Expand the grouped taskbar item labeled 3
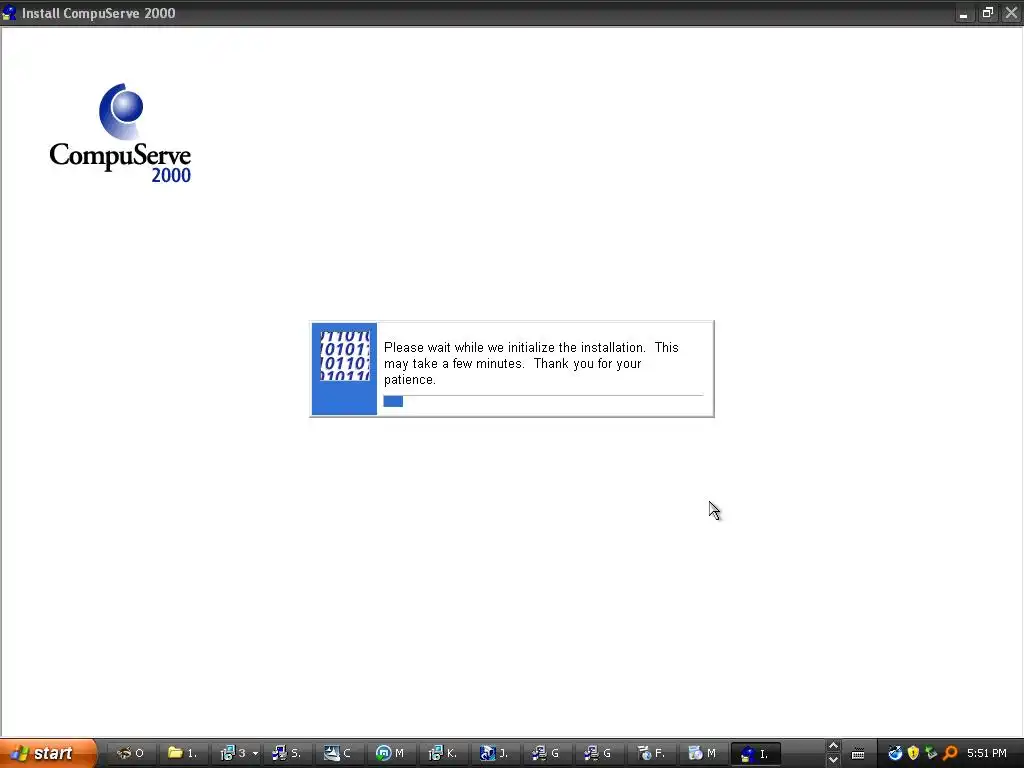Screen dimensions: 1024x768 238,754
